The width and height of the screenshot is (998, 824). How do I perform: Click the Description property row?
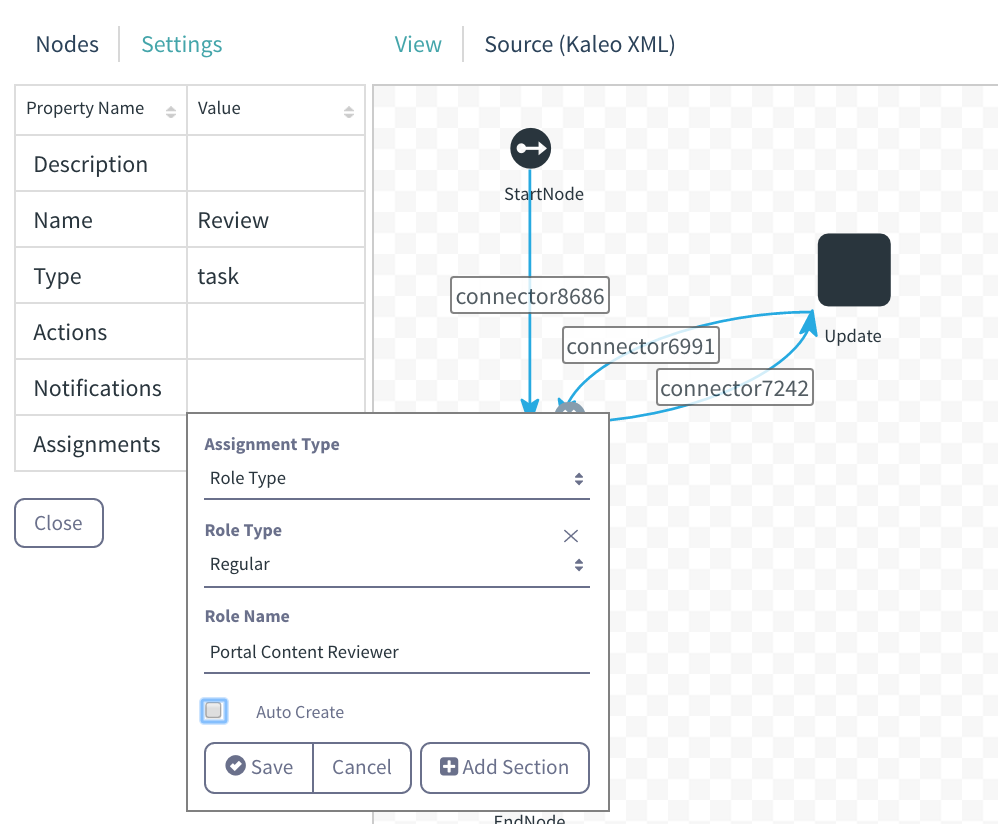coord(190,164)
